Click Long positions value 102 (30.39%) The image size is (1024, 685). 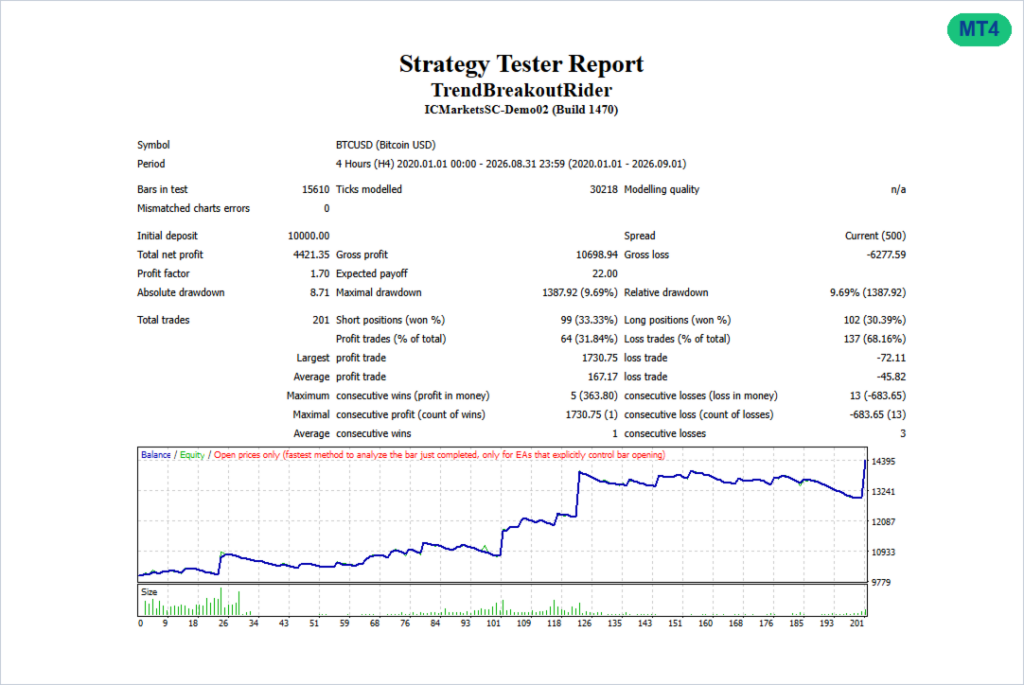874,320
